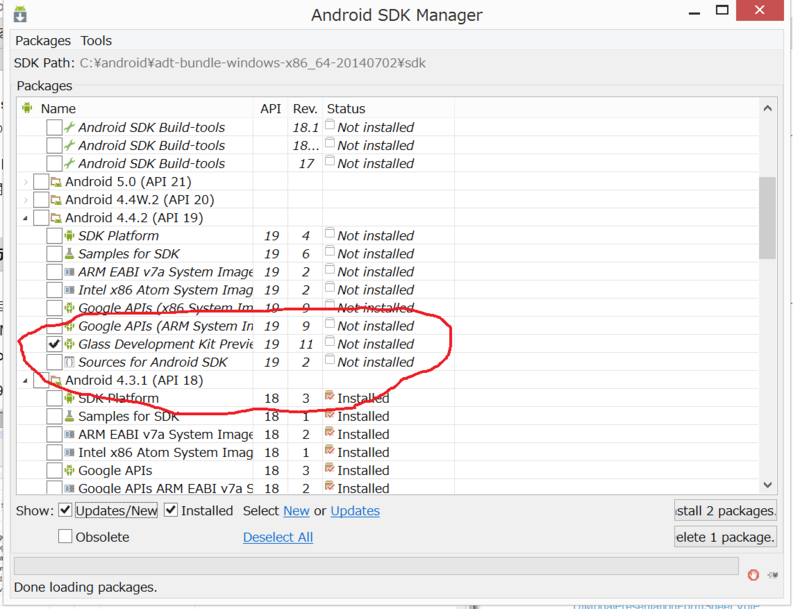This screenshot has width=800, height=609.
Task: Open the Tools menu
Action: [x=96, y=41]
